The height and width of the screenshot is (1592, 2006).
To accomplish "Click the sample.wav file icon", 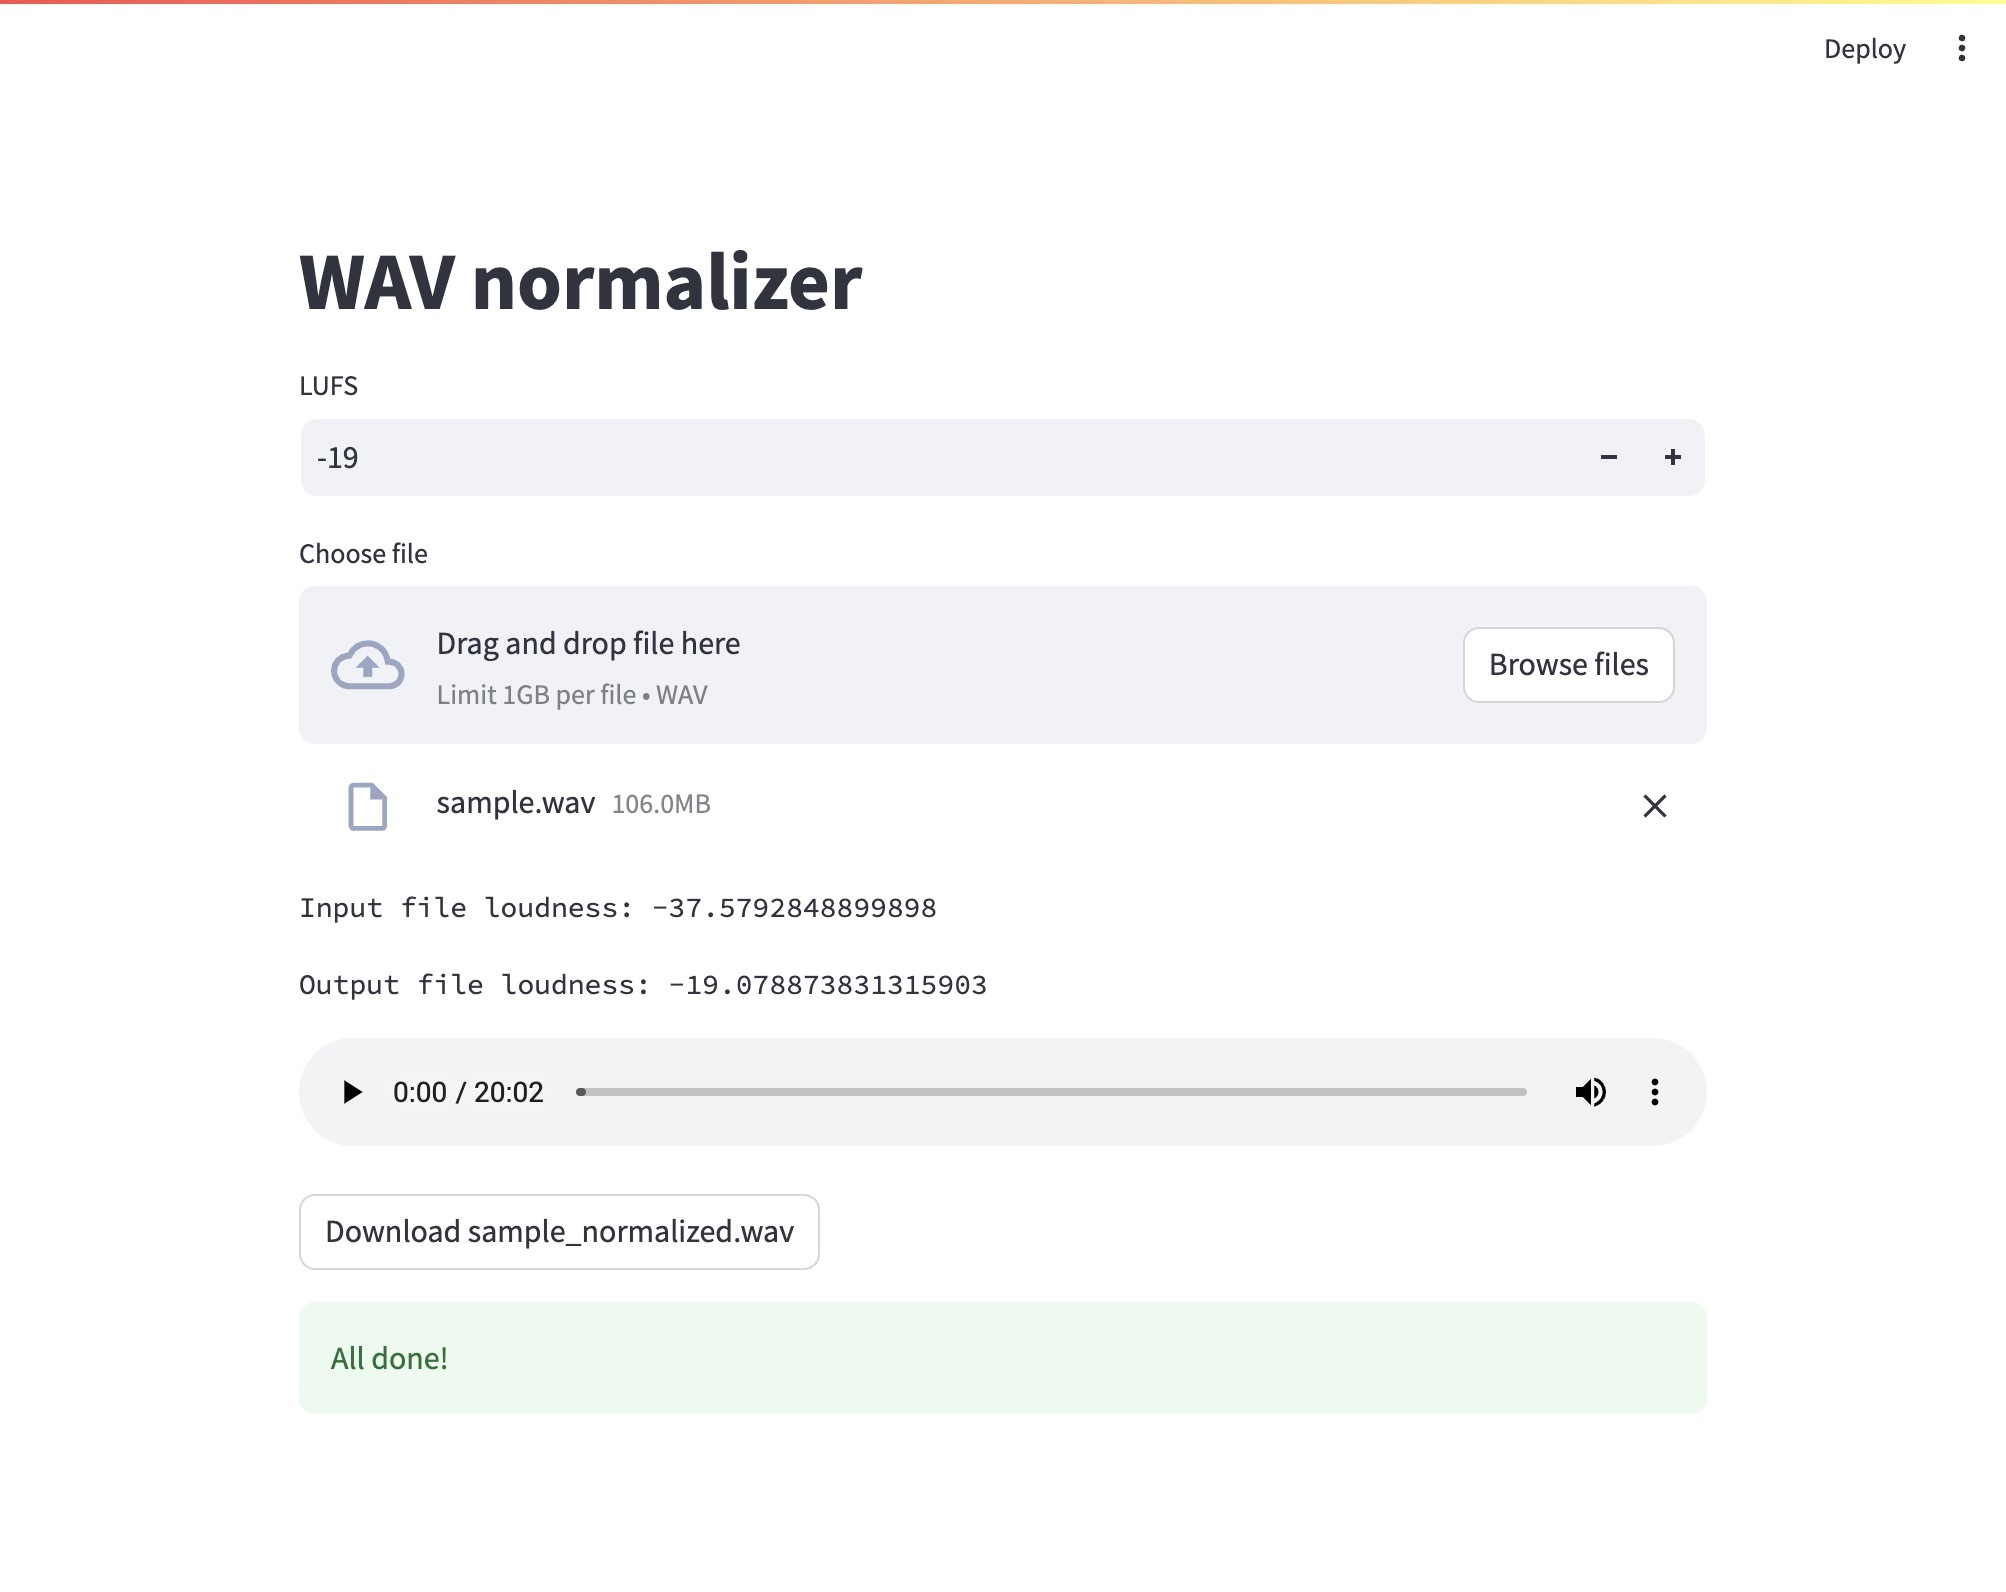I will click(x=367, y=806).
